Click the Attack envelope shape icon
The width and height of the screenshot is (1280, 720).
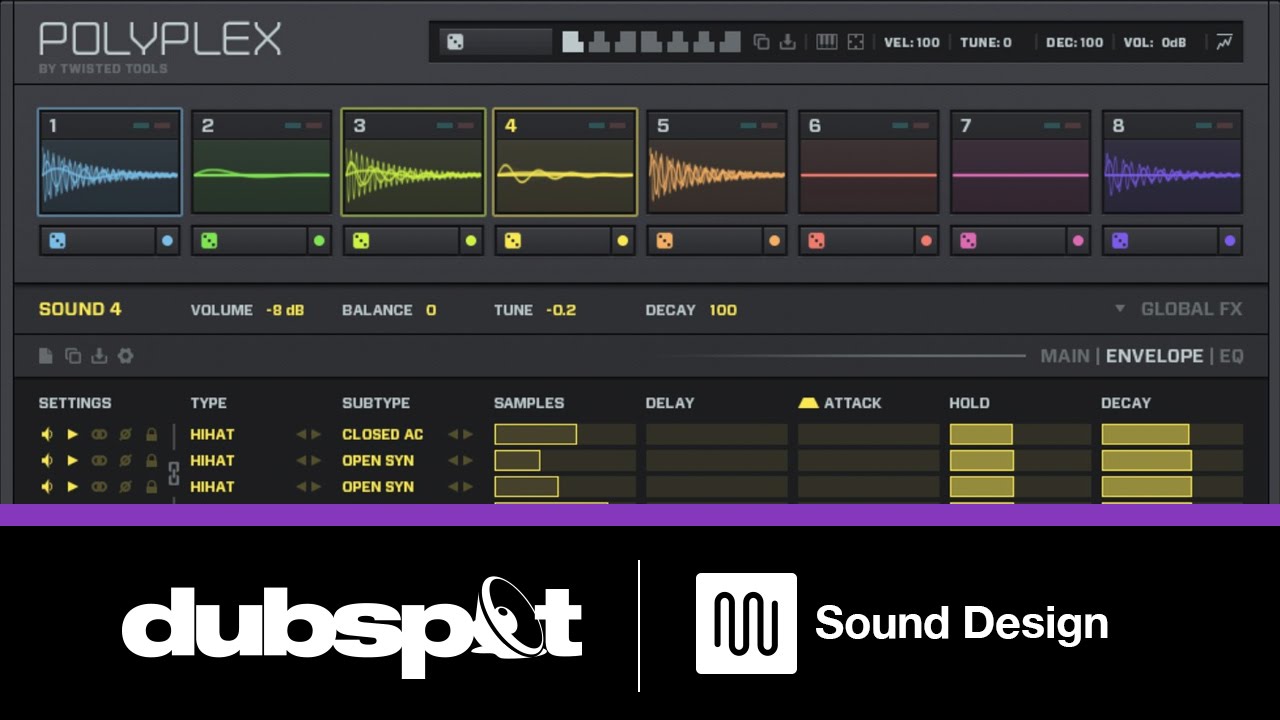[808, 403]
